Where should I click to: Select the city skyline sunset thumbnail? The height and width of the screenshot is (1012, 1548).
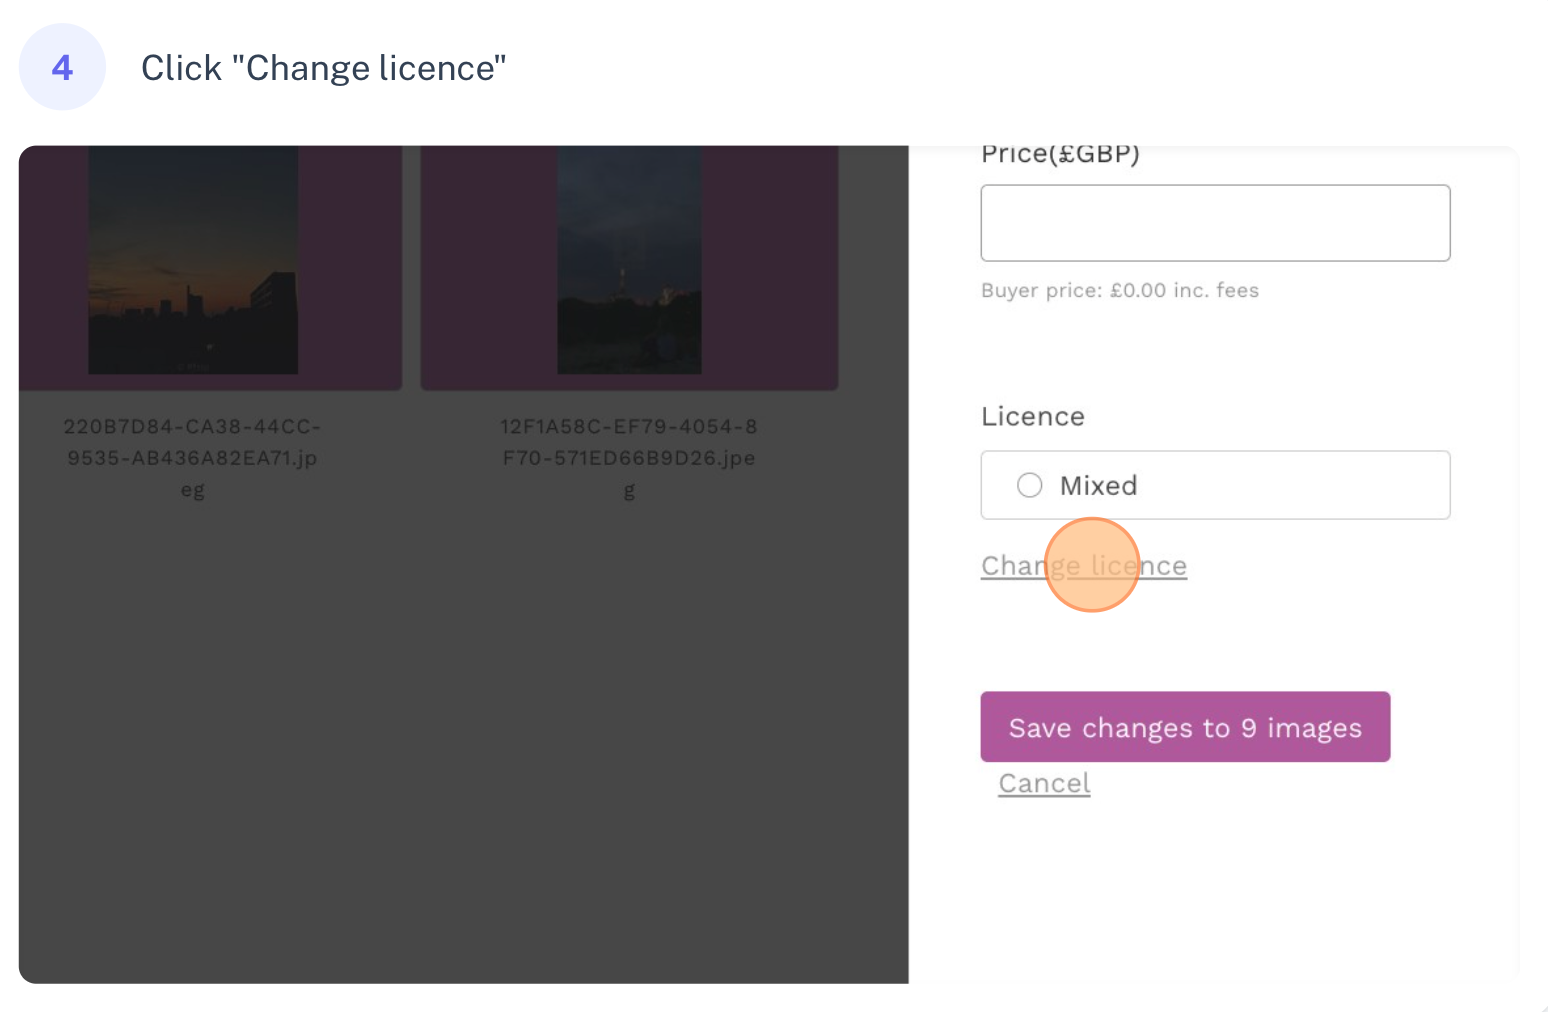(x=193, y=260)
